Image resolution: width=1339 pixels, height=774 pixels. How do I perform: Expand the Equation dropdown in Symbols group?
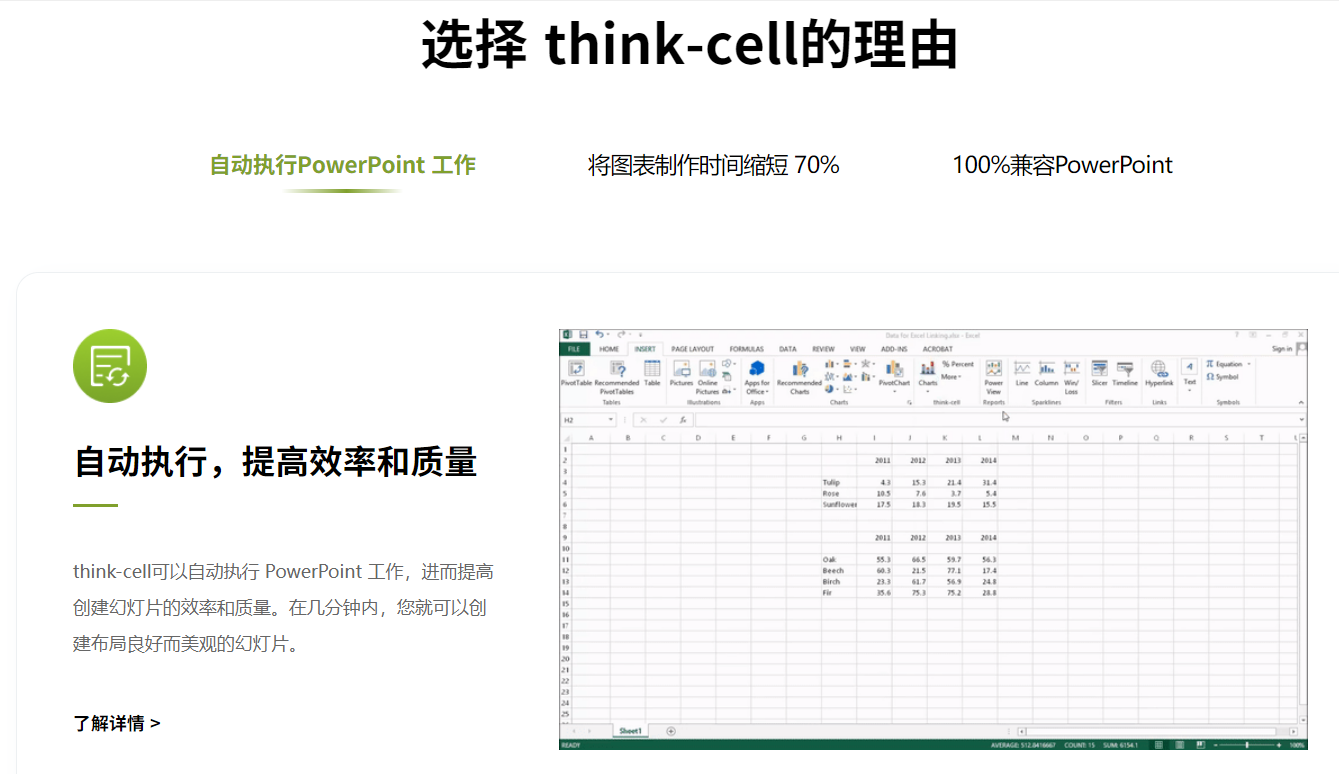pyautogui.click(x=1249, y=364)
